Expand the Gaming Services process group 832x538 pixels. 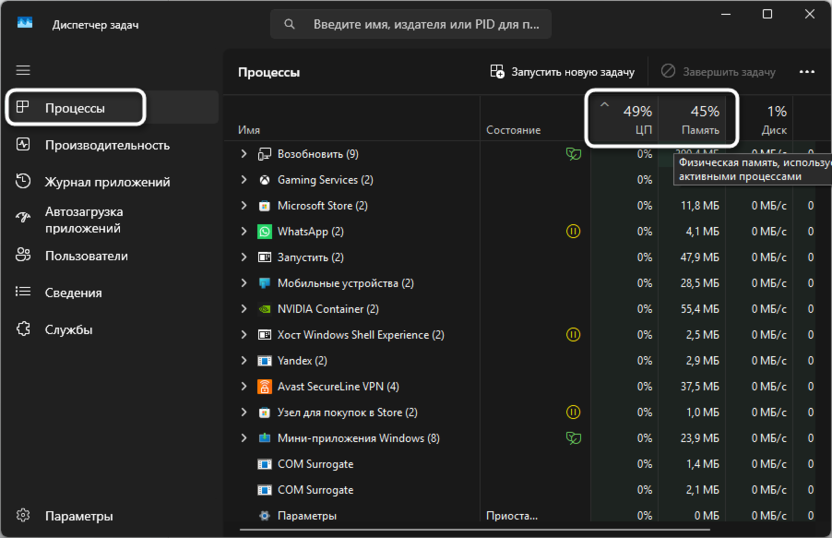[244, 180]
